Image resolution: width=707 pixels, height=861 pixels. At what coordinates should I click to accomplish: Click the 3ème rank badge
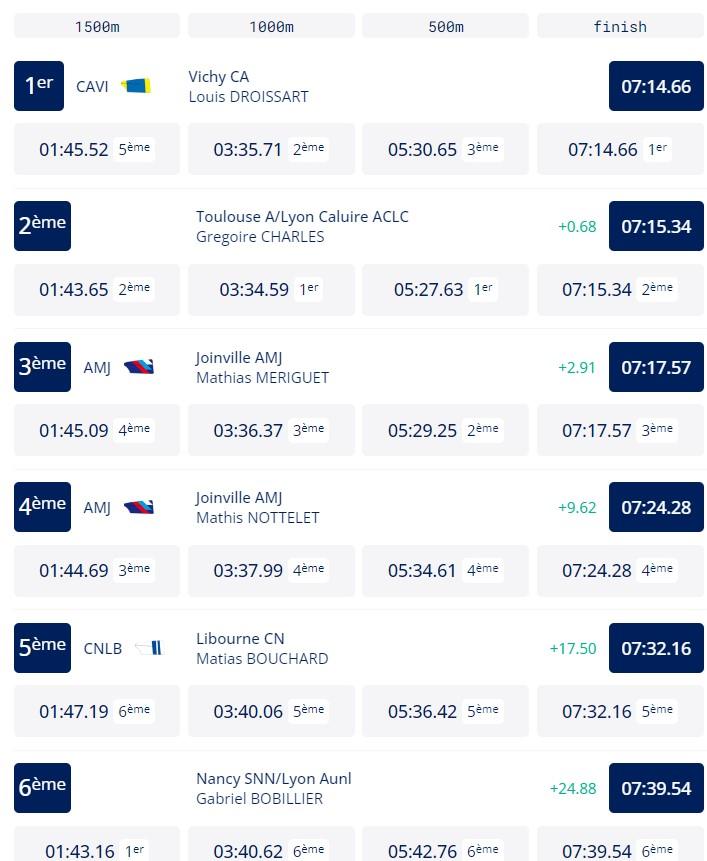(x=42, y=367)
